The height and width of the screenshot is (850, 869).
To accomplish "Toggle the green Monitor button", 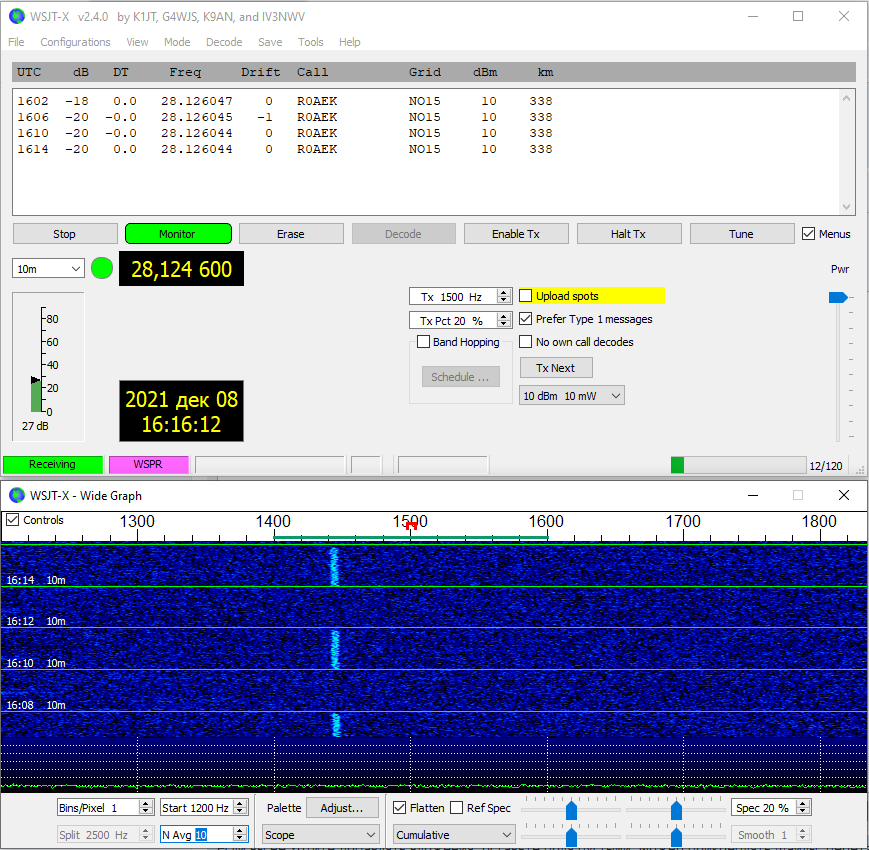I will click(x=178, y=234).
